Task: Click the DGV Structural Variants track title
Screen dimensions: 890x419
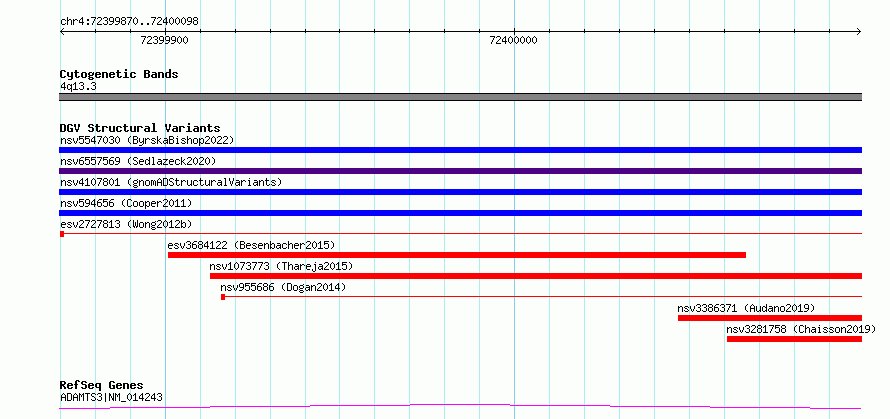Action: [x=140, y=128]
